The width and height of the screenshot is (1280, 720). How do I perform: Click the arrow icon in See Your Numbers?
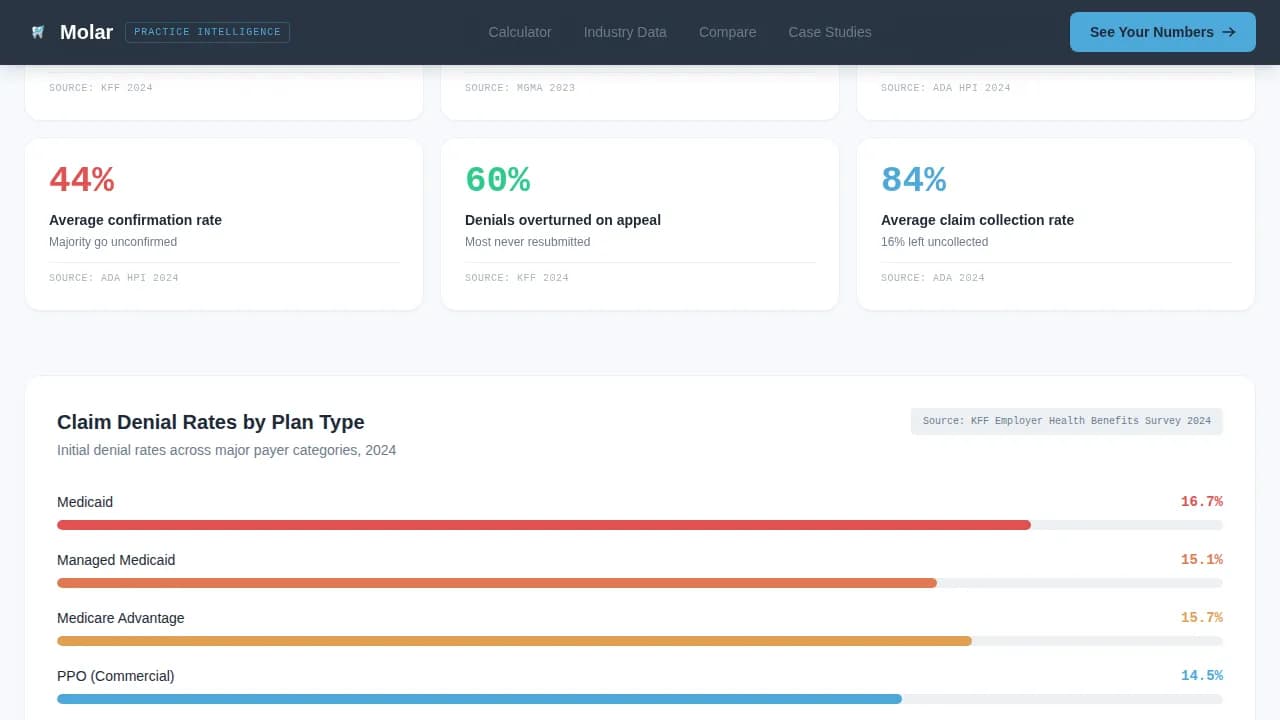(1229, 32)
